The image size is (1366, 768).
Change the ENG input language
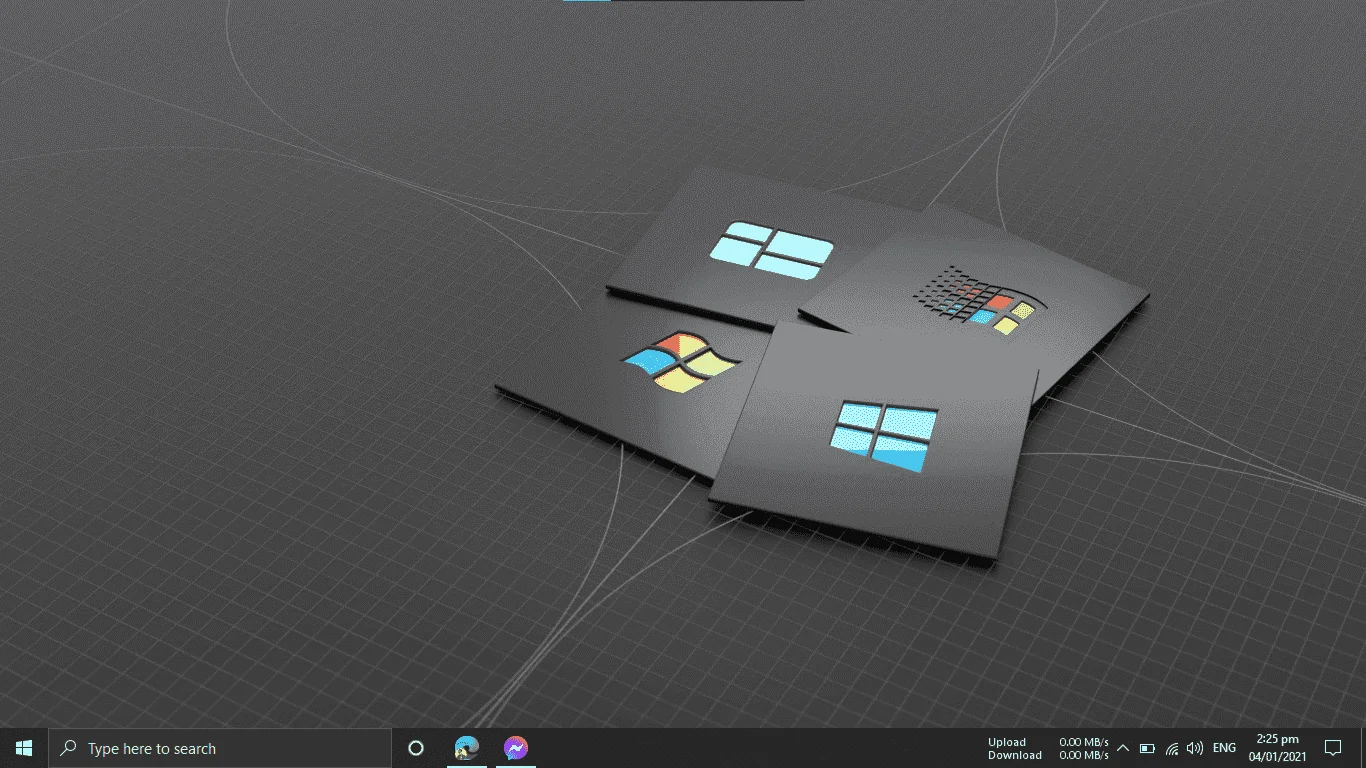point(1224,748)
